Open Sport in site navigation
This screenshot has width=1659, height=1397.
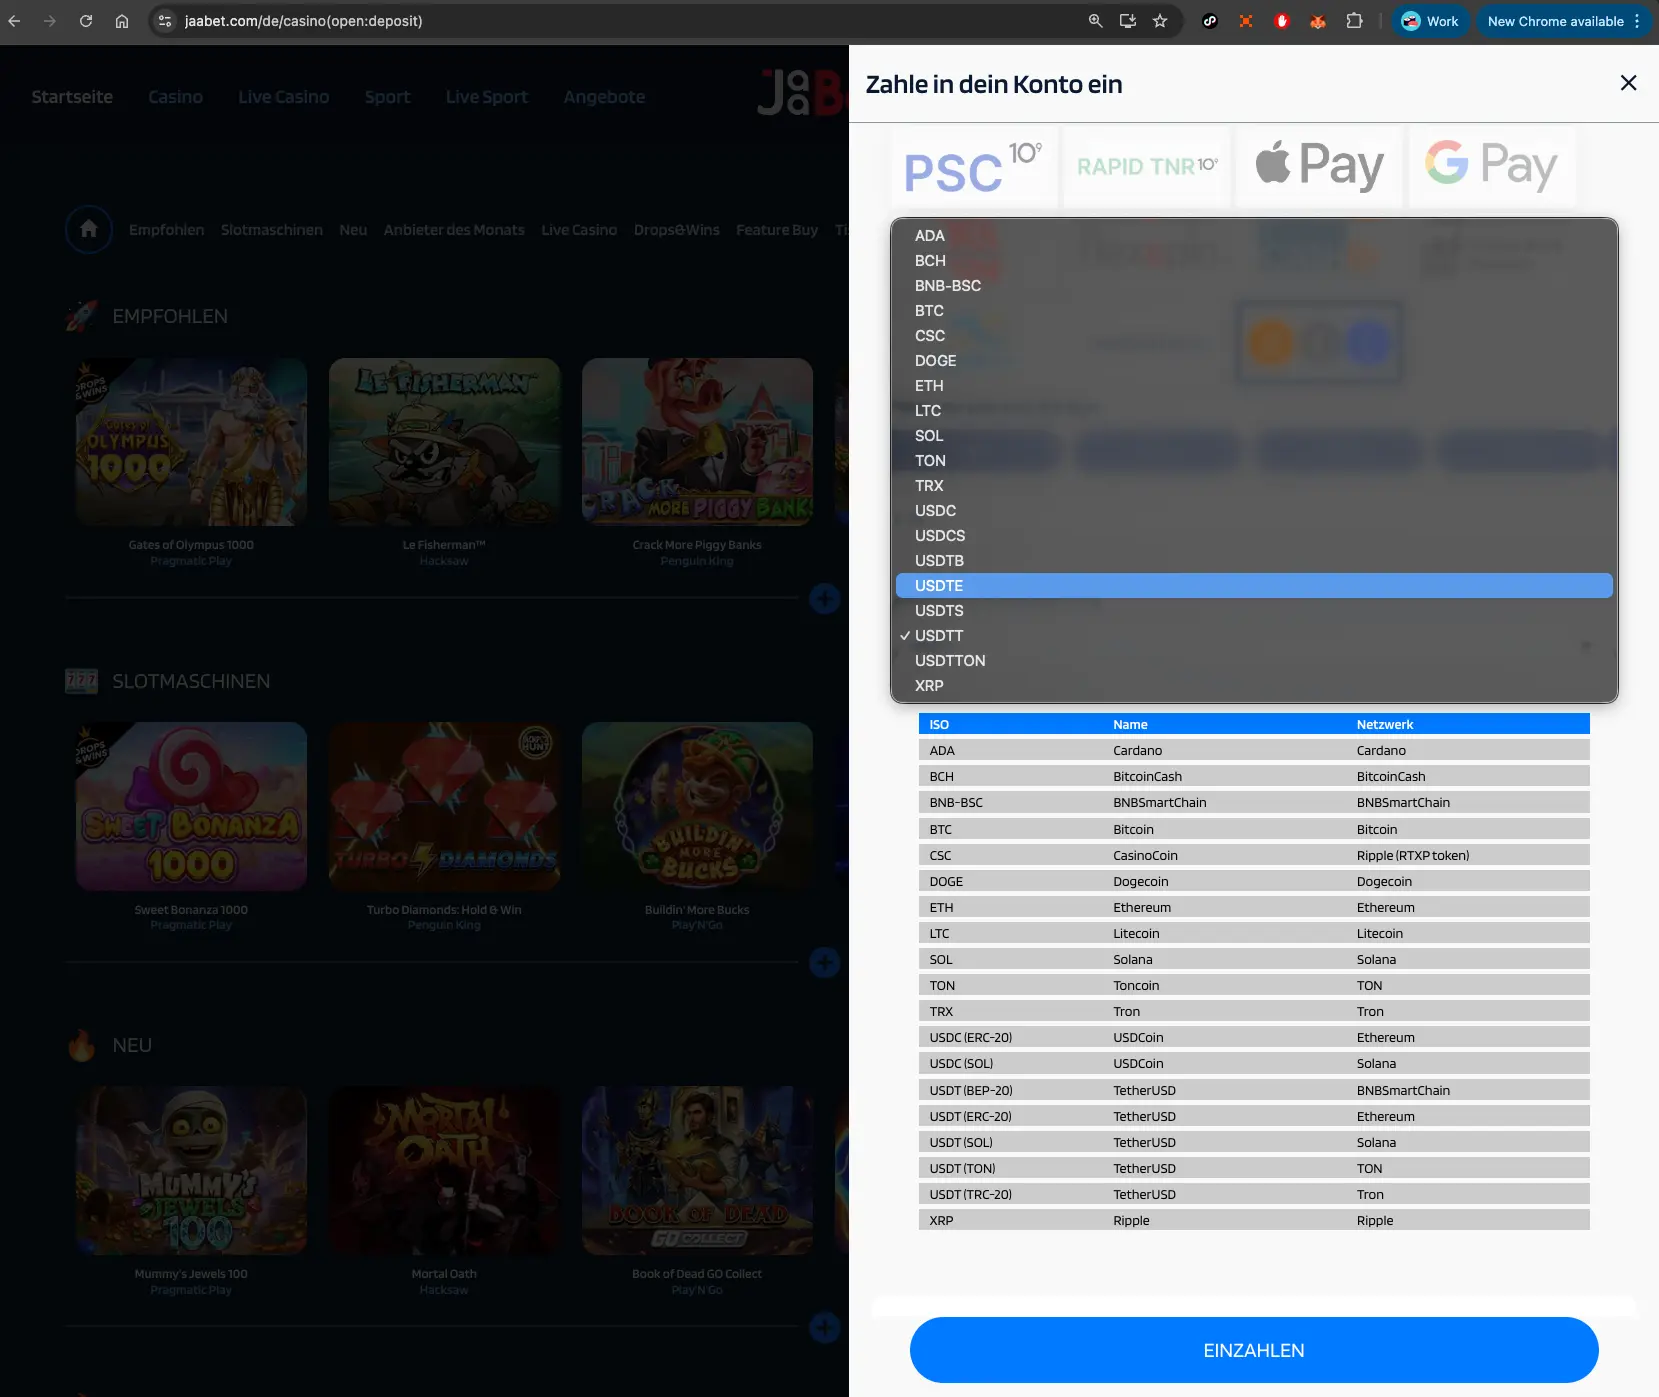point(388,97)
